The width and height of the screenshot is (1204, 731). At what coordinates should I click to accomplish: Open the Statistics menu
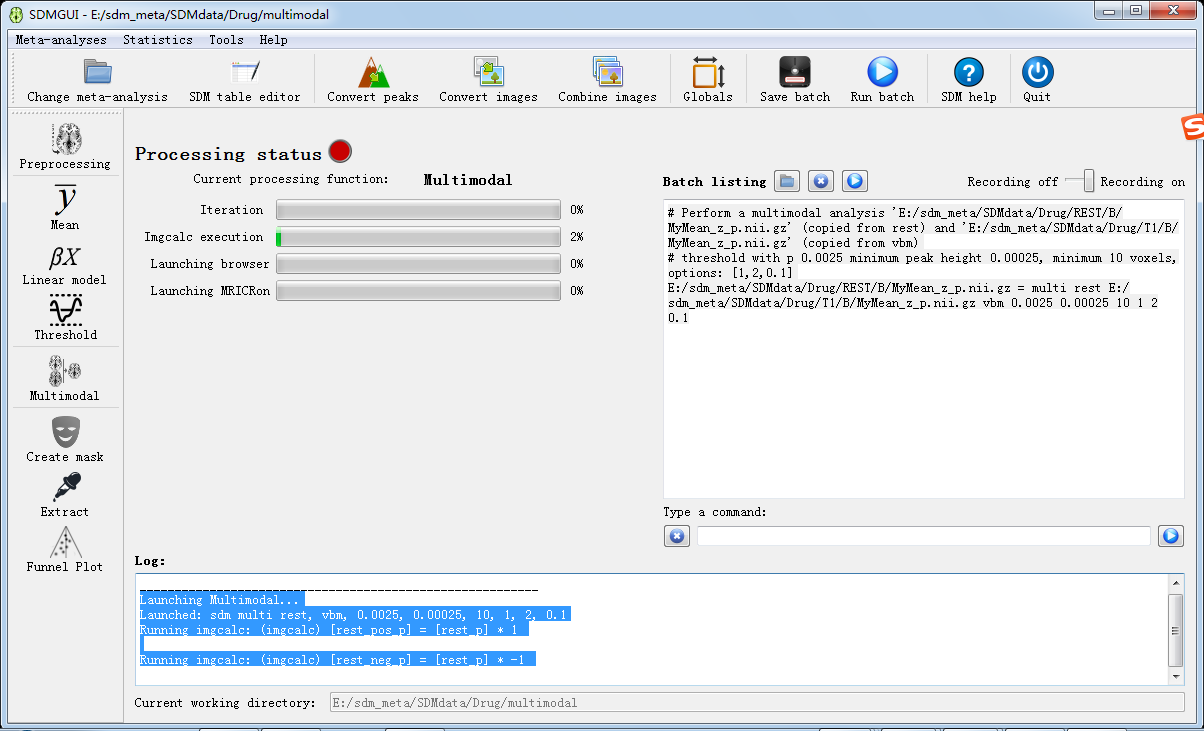click(157, 40)
